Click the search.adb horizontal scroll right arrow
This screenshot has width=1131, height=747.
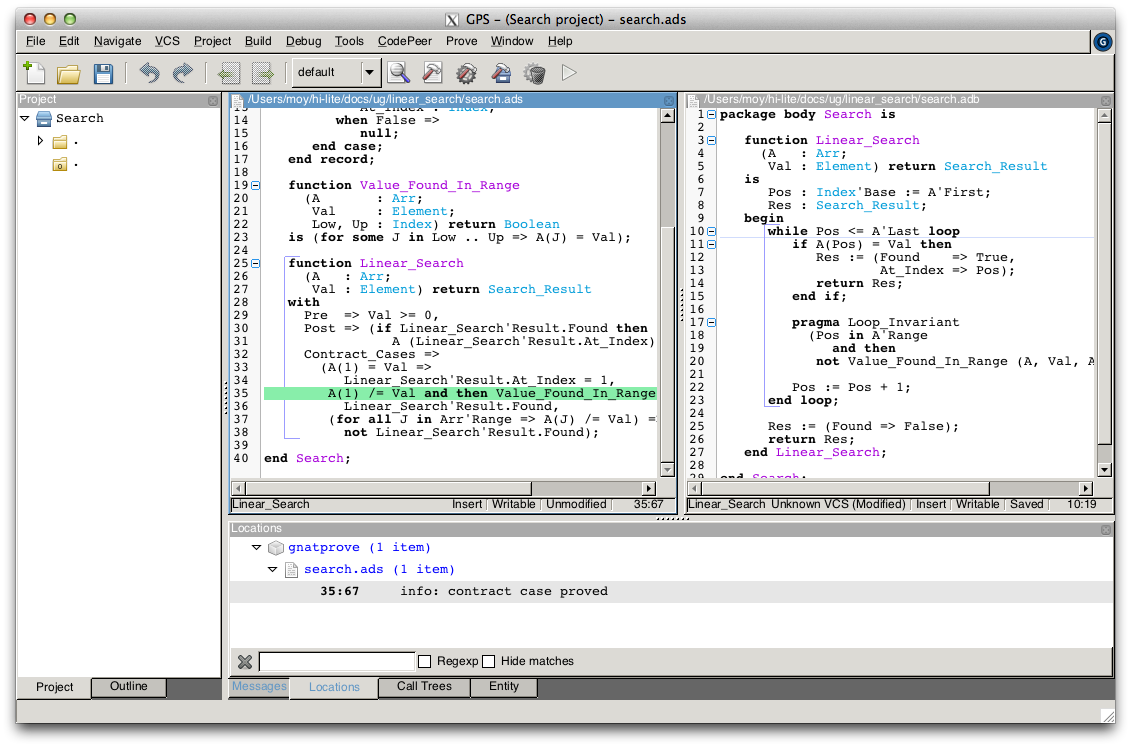pos(1086,489)
